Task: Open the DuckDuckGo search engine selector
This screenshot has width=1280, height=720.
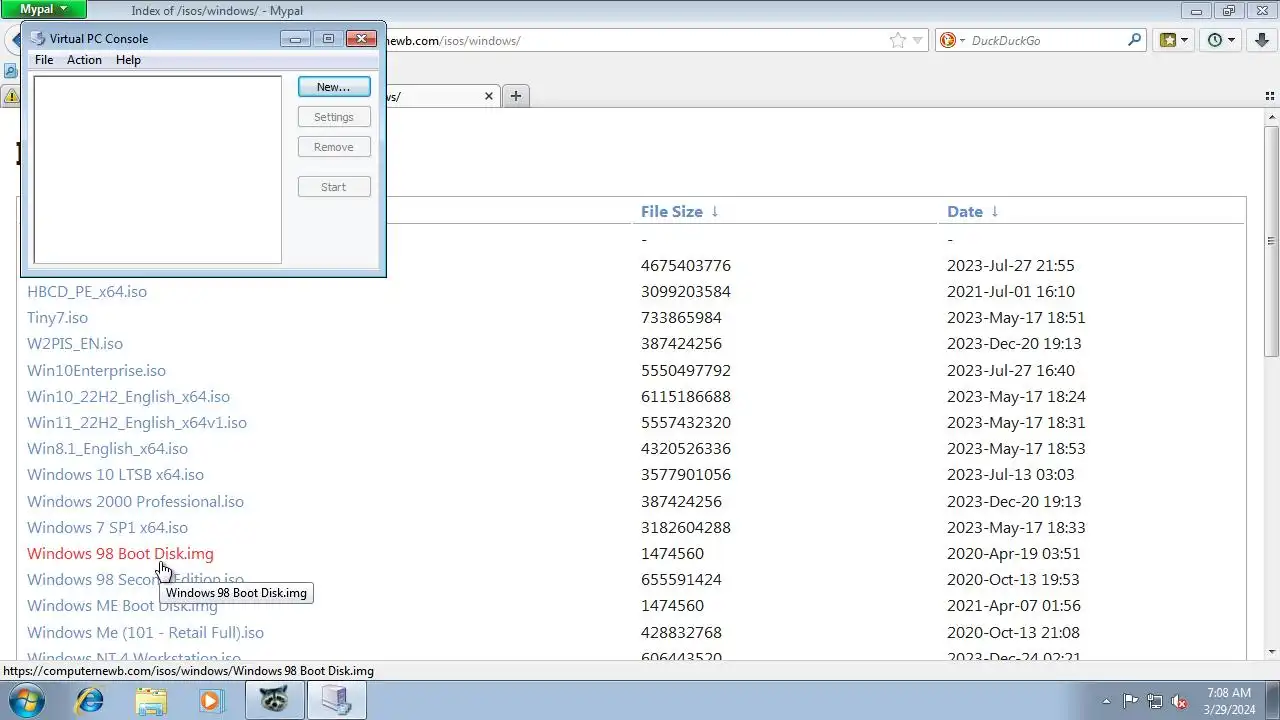Action: 951,40
